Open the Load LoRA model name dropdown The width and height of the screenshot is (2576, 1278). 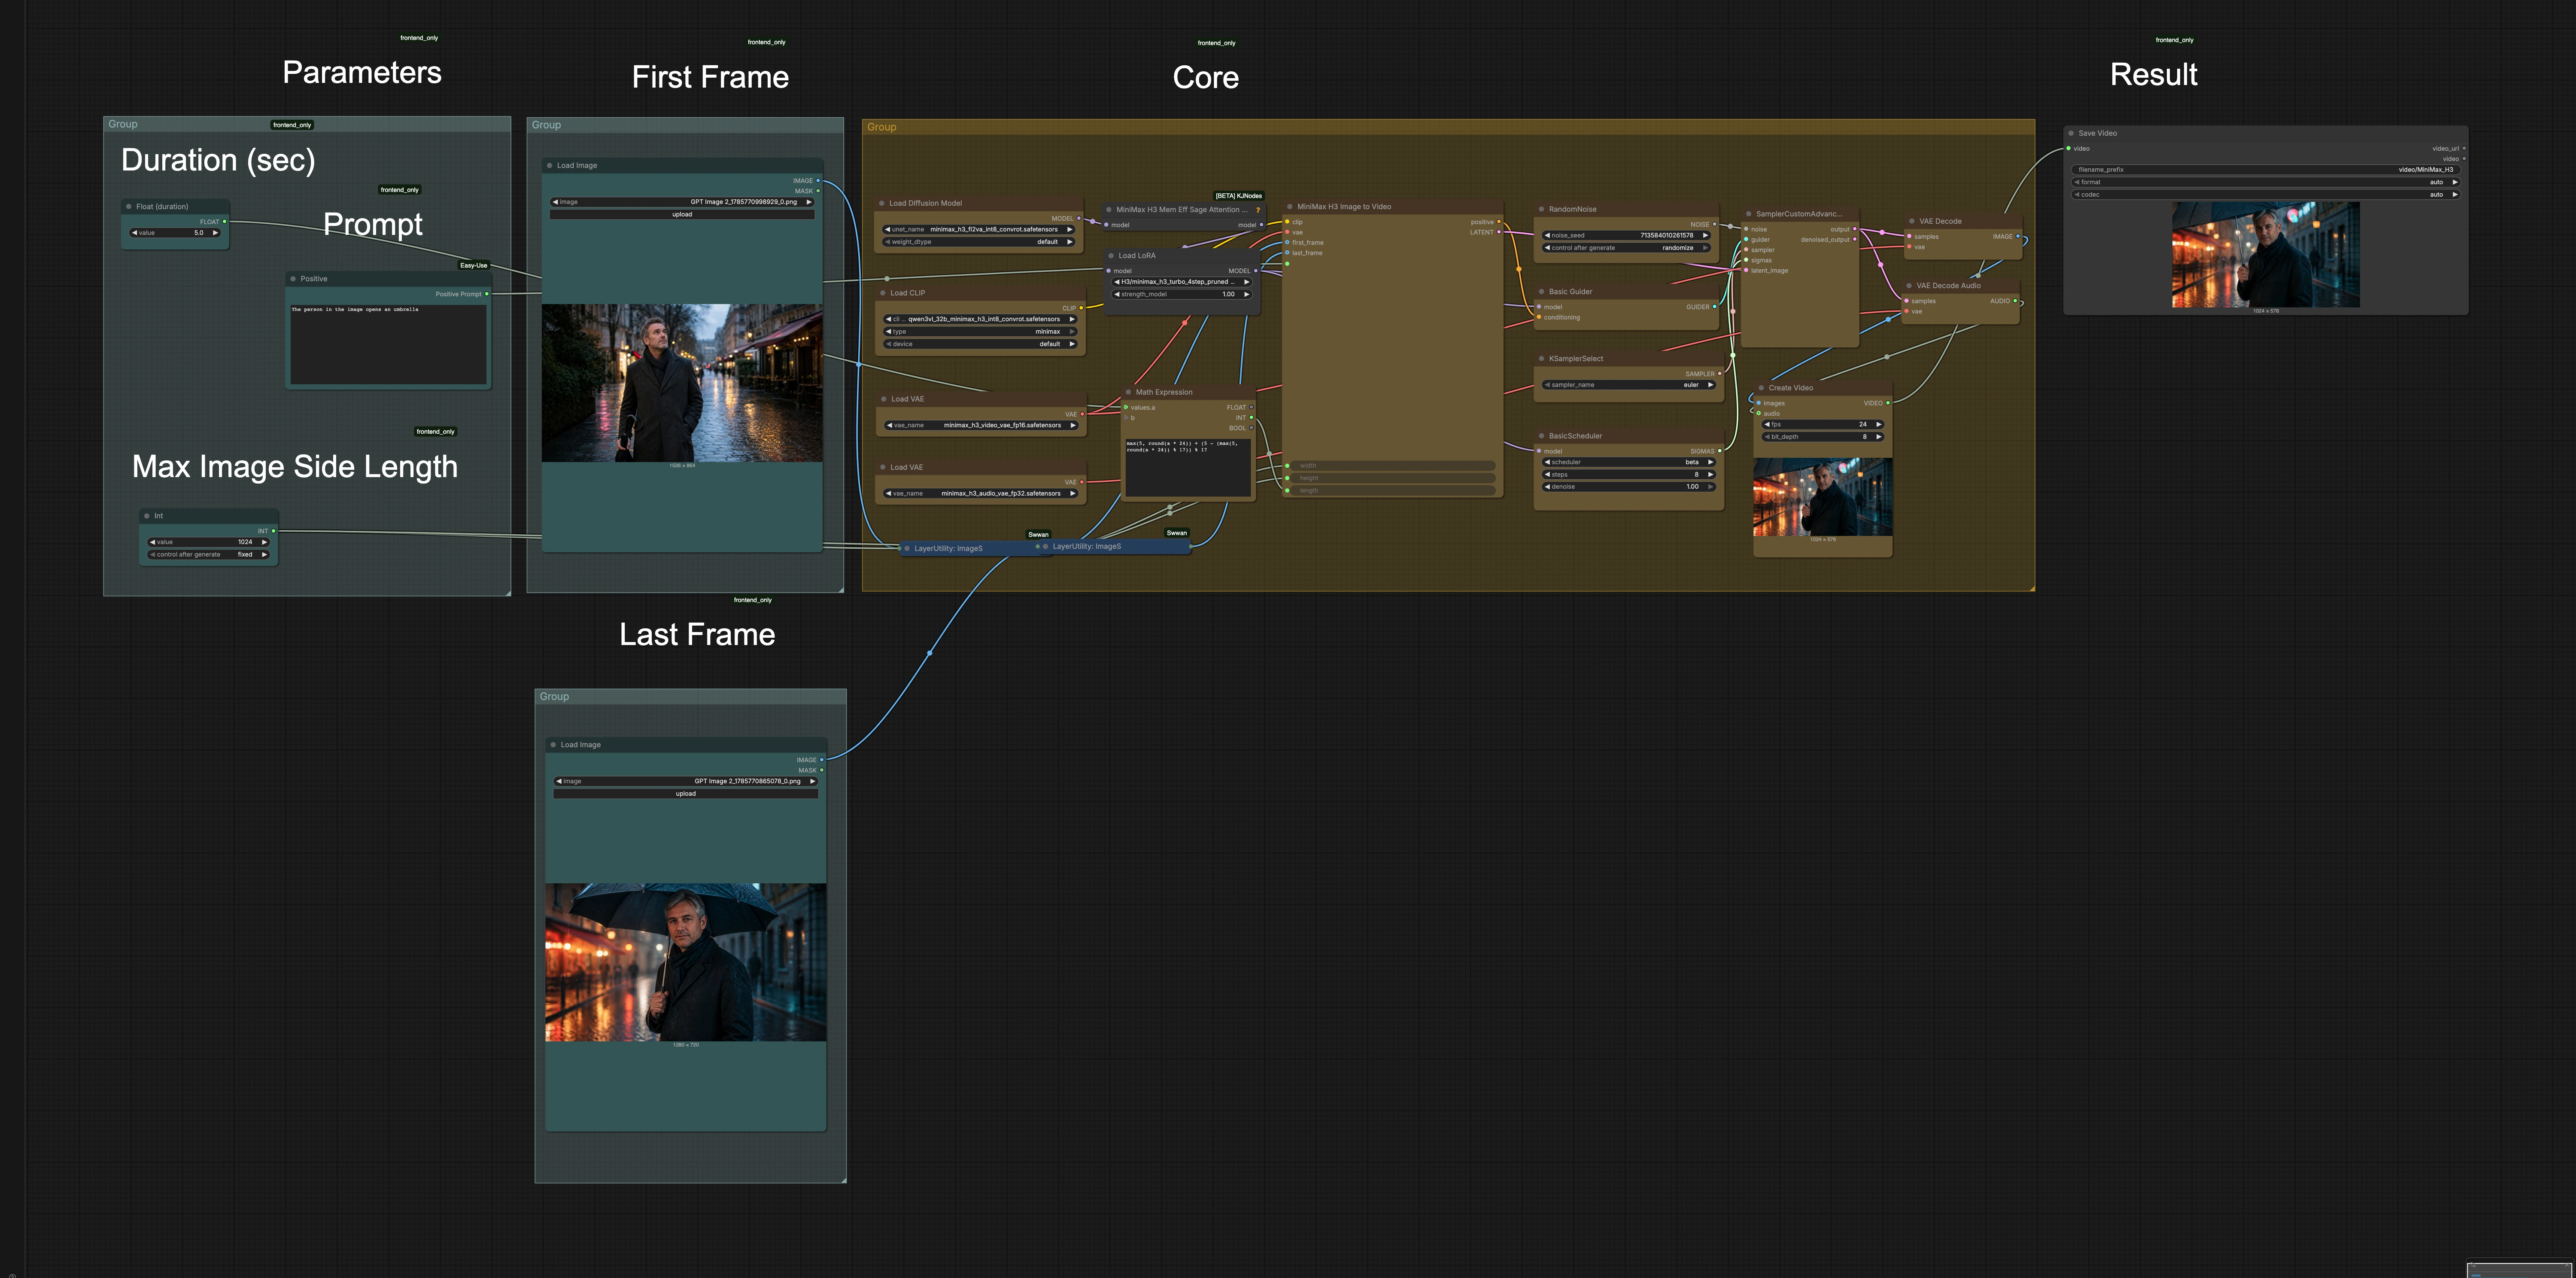(x=1182, y=282)
